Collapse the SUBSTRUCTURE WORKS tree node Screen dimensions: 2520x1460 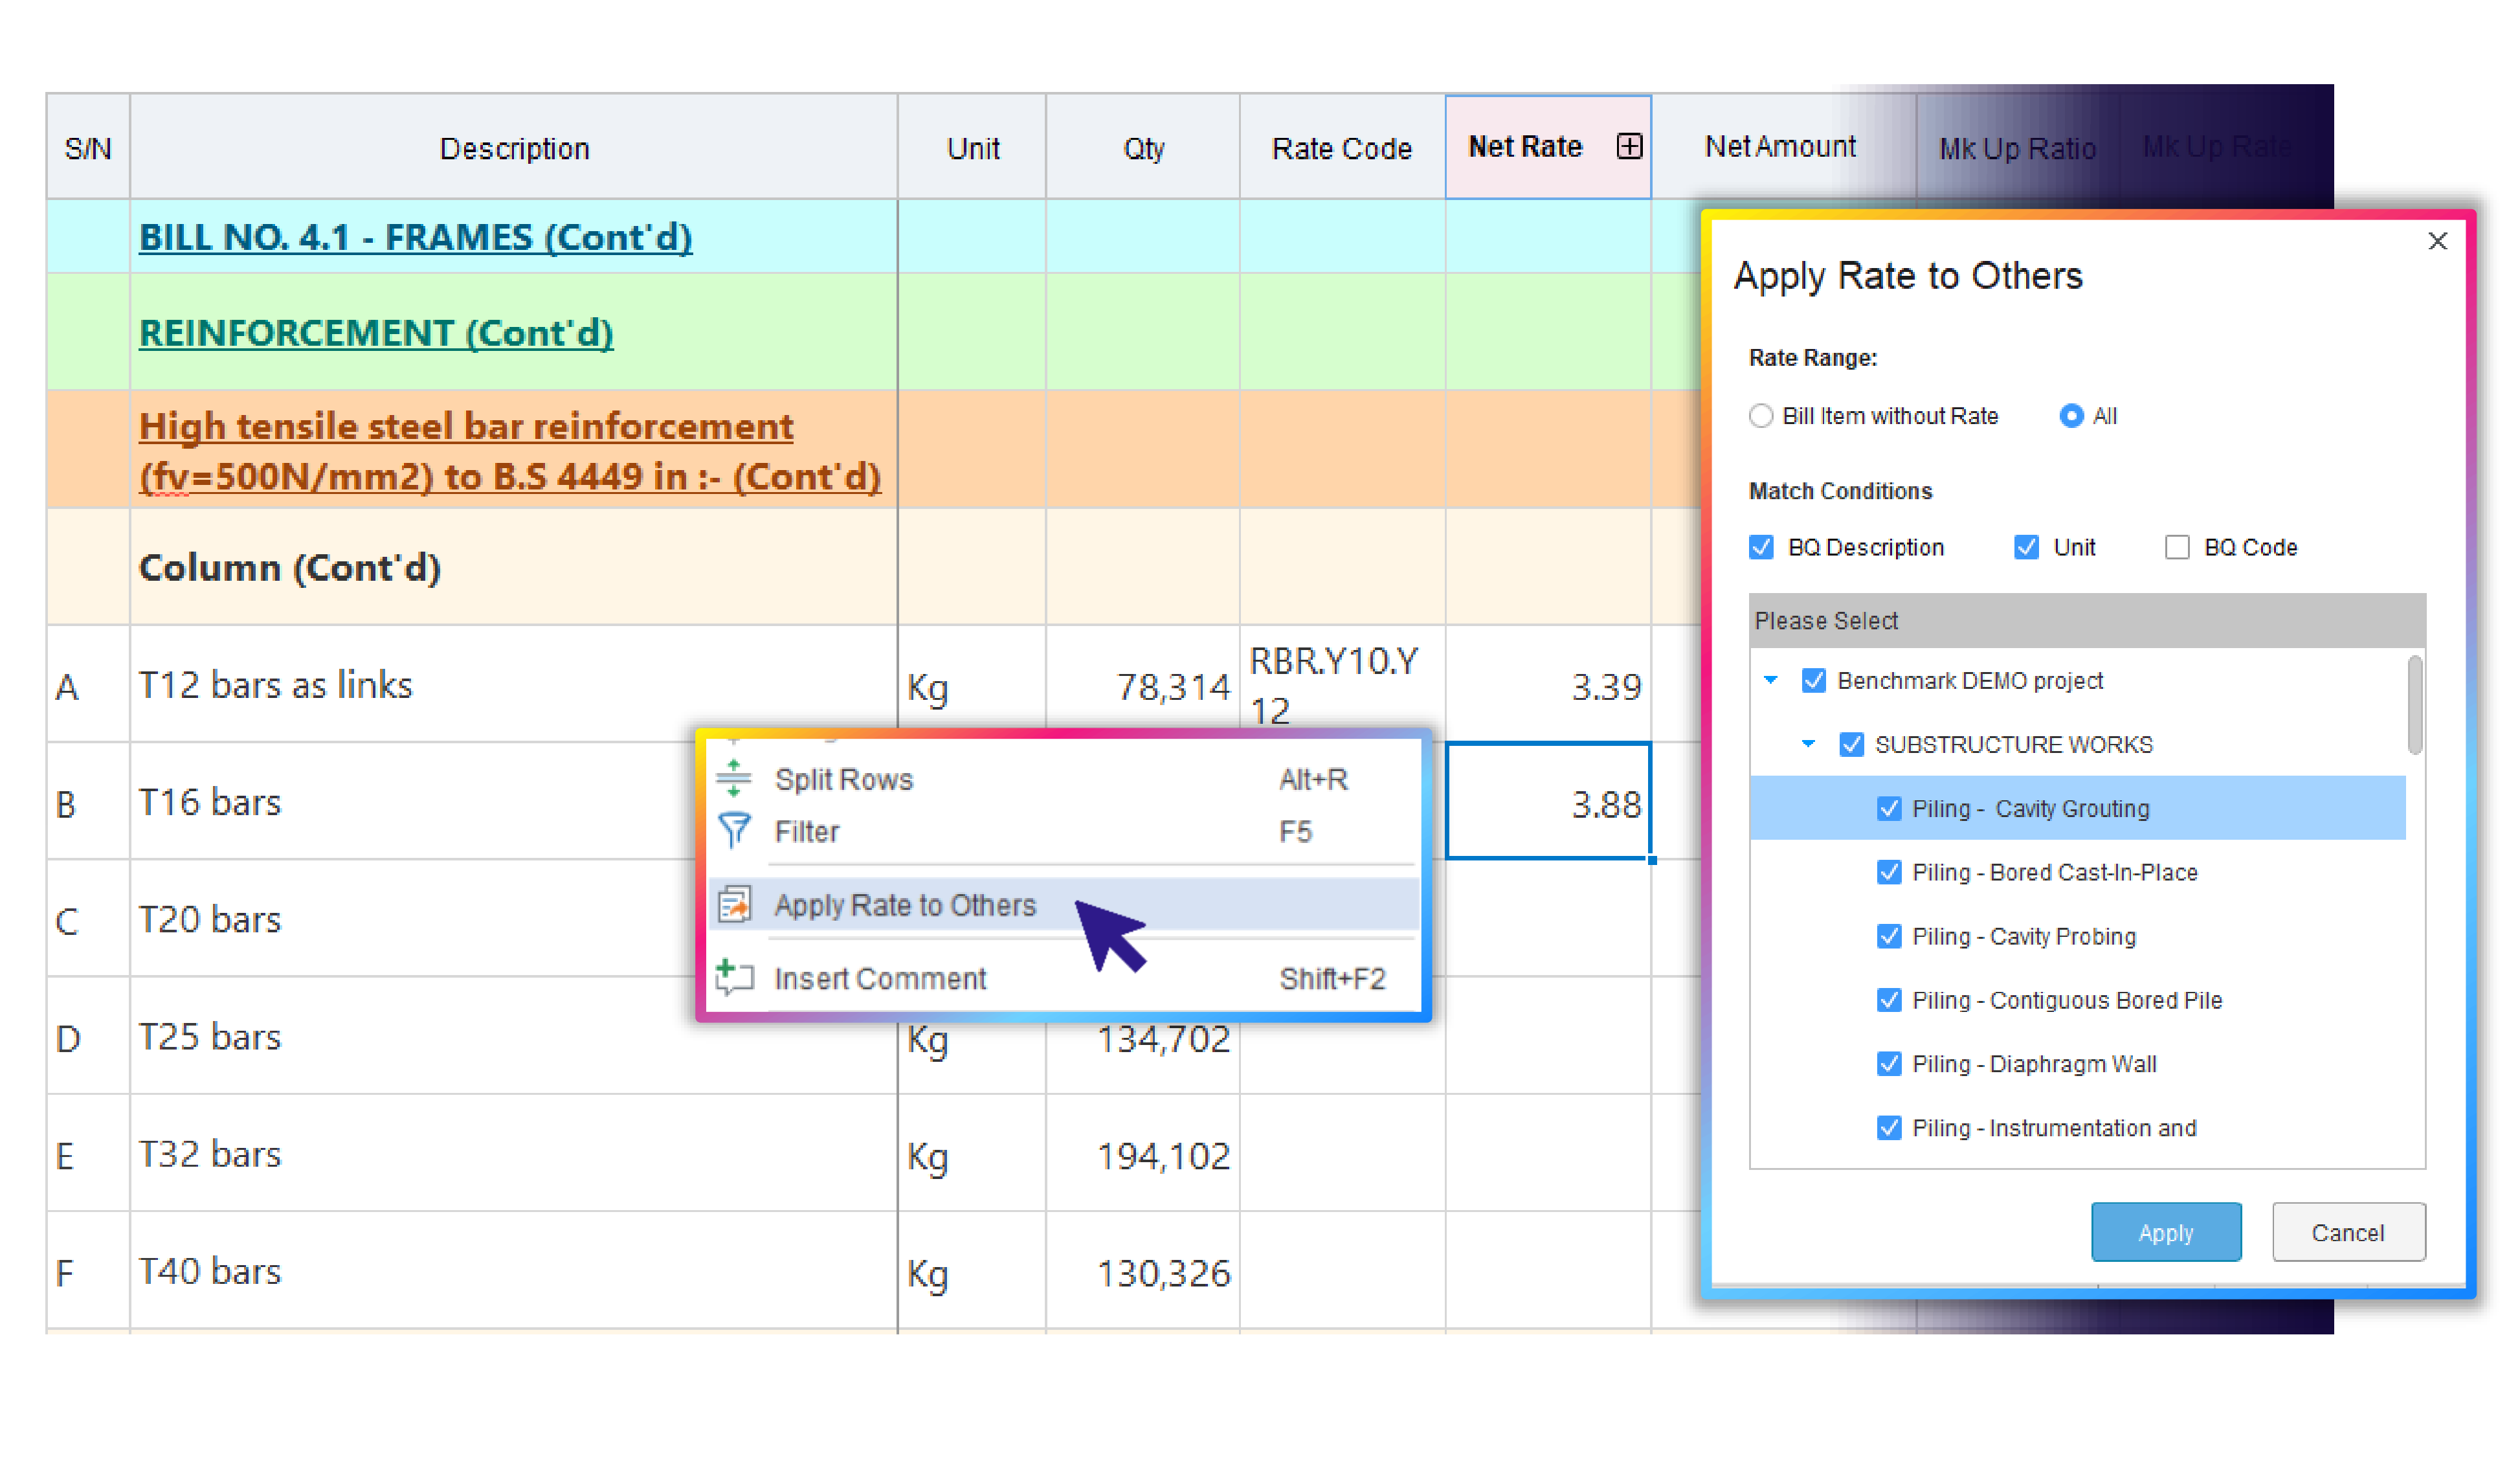click(x=1808, y=744)
